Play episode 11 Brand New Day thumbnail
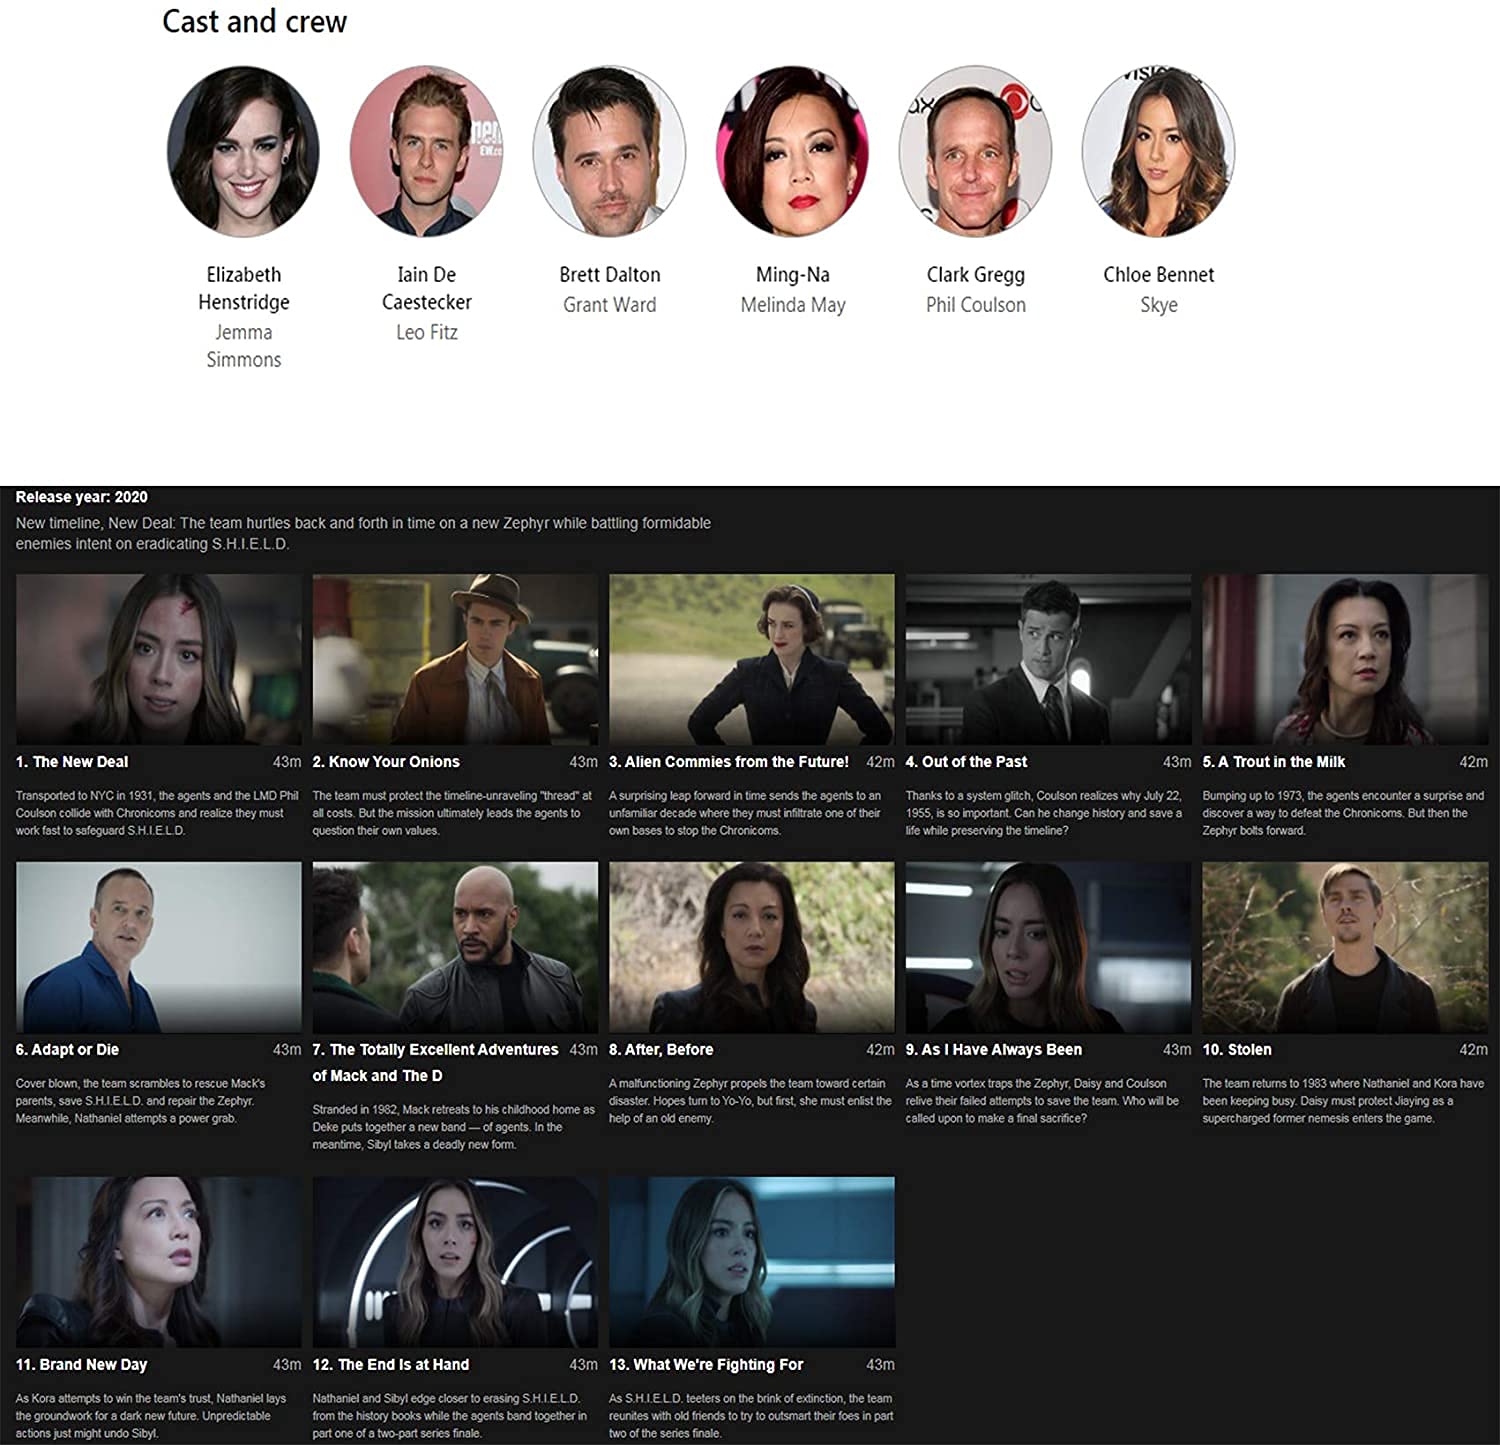1500x1445 pixels. (158, 1262)
